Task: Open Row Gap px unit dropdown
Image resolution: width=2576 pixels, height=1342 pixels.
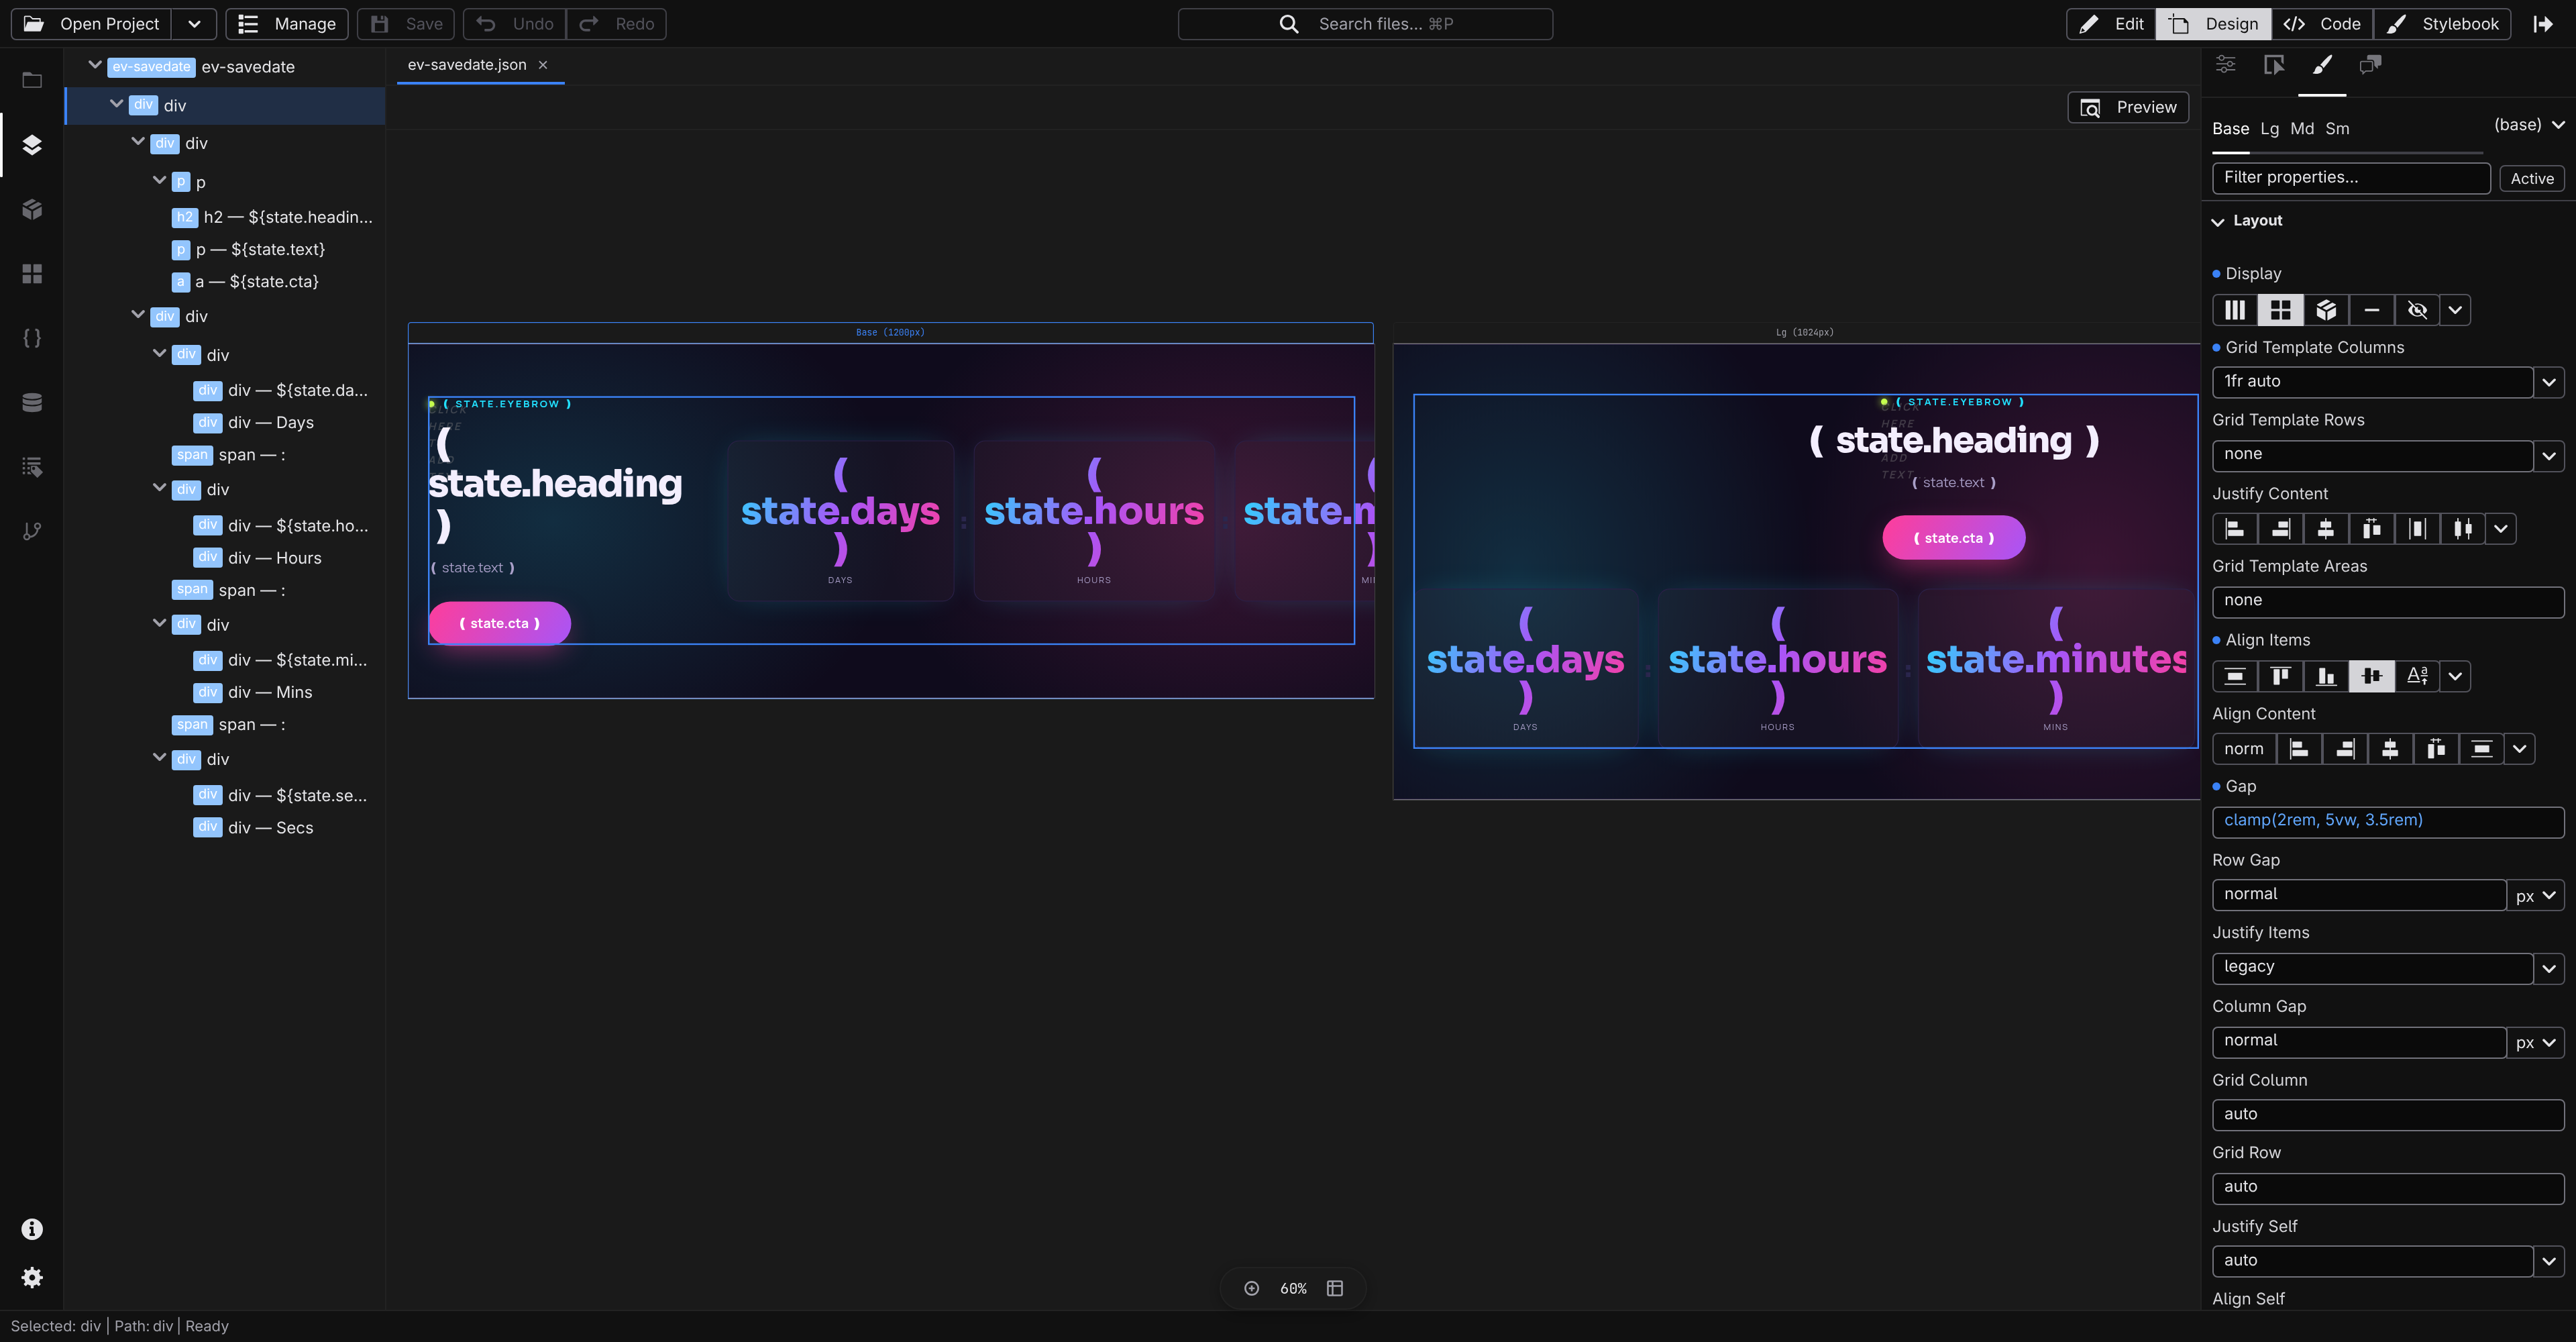Action: point(2536,895)
